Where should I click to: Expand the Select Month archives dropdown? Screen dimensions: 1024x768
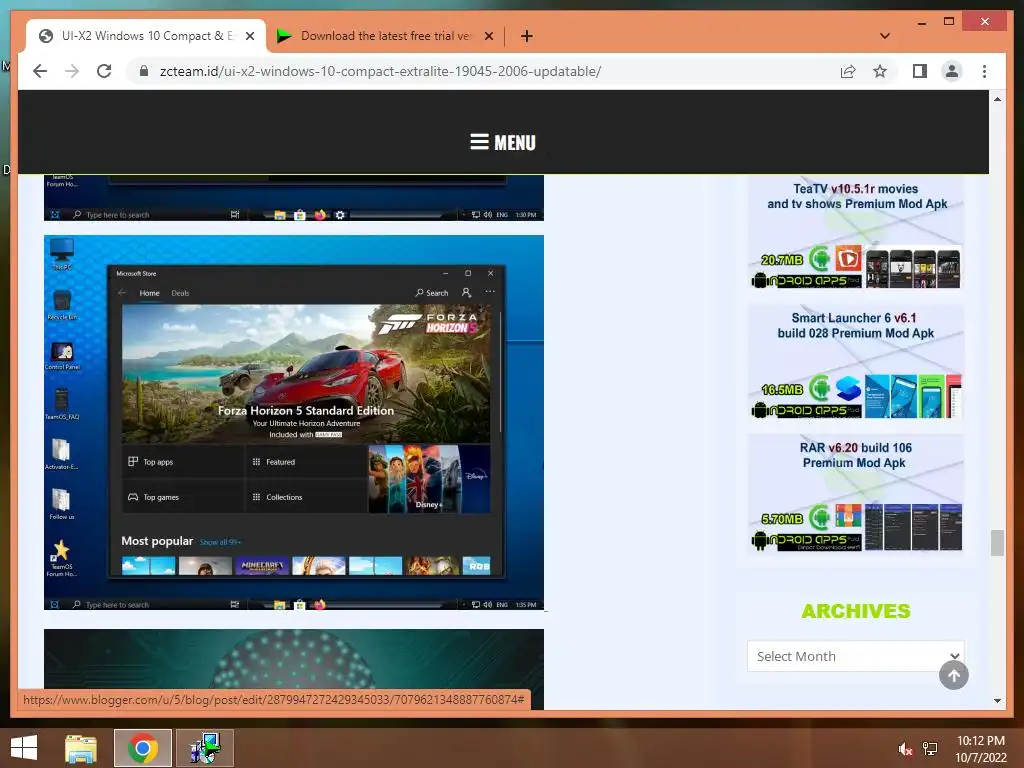pos(855,656)
